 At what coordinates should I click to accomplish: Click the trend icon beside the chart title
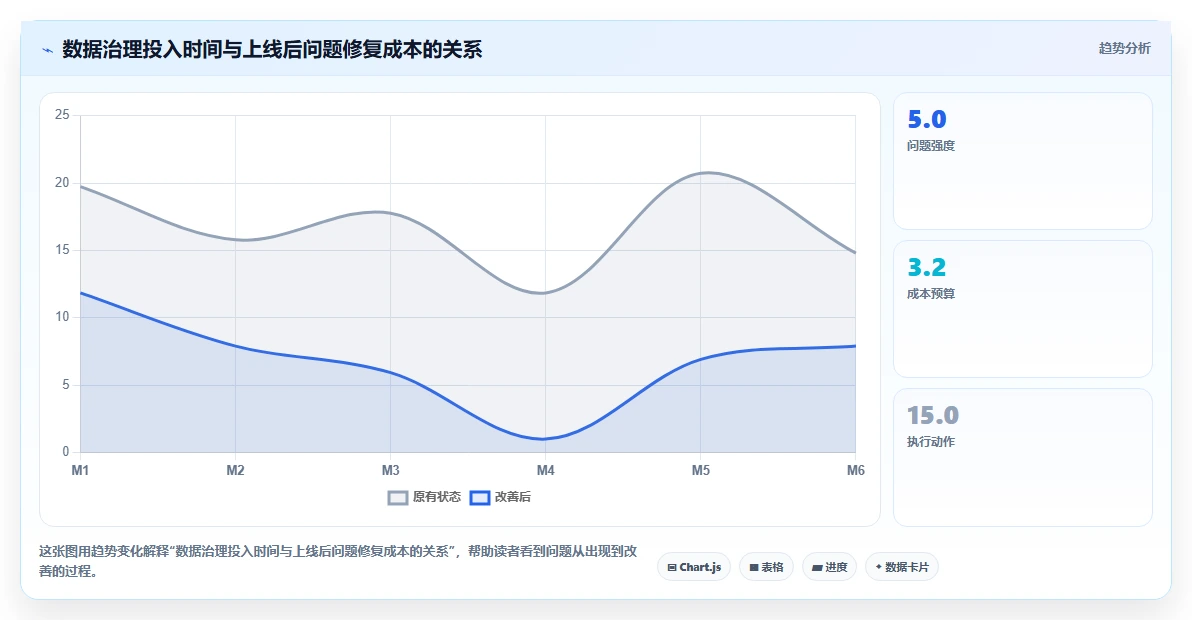48,51
